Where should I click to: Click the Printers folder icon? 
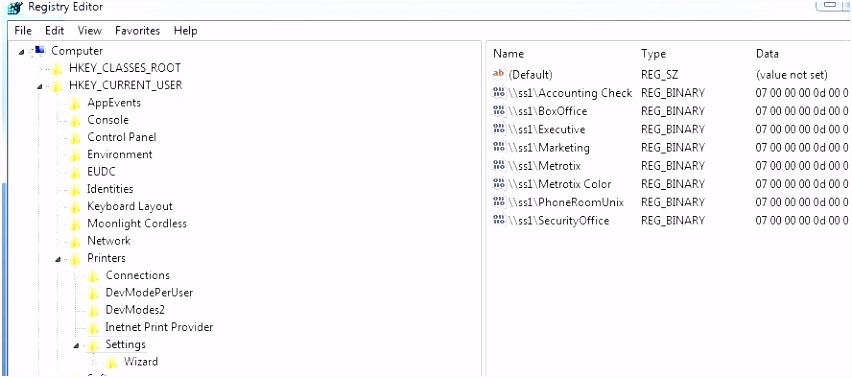[76, 259]
